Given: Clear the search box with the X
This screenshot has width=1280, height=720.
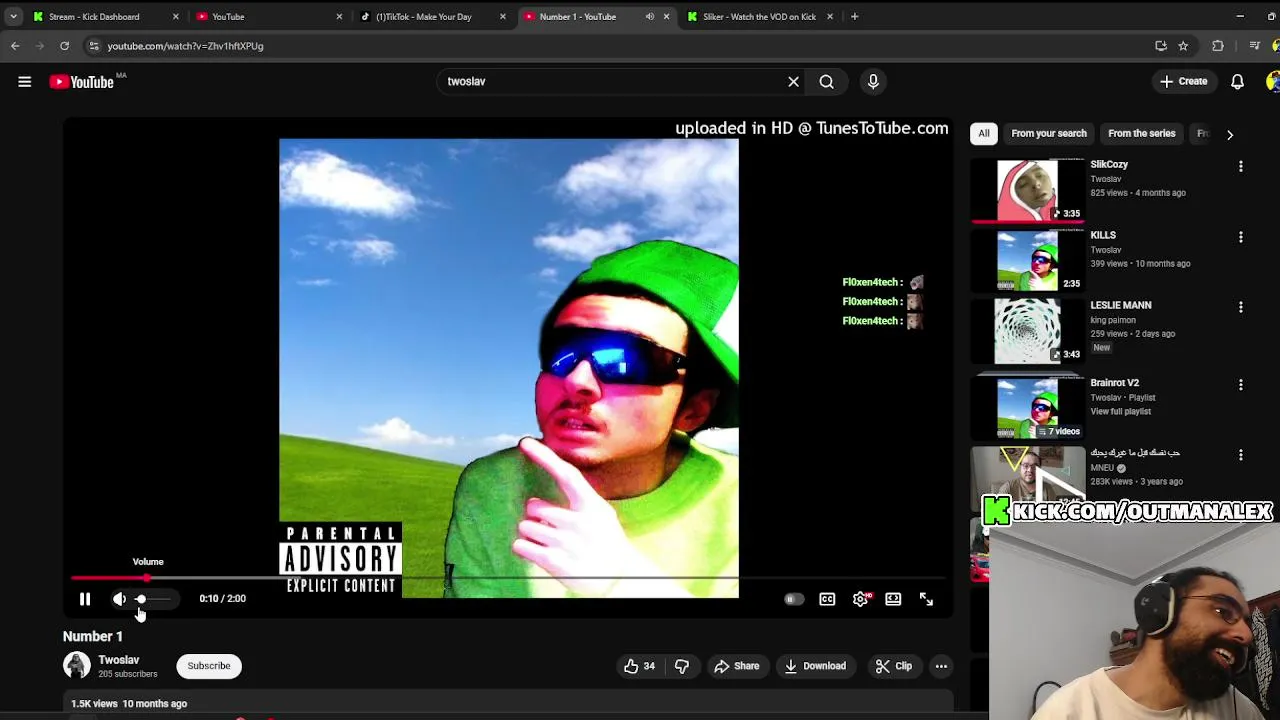Looking at the screenshot, I should 794,82.
